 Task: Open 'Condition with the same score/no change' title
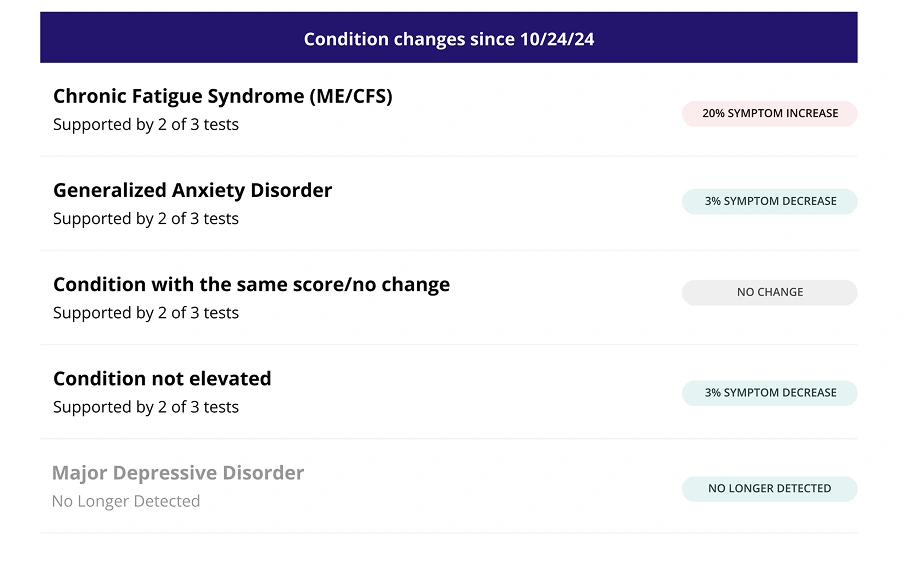(251, 284)
